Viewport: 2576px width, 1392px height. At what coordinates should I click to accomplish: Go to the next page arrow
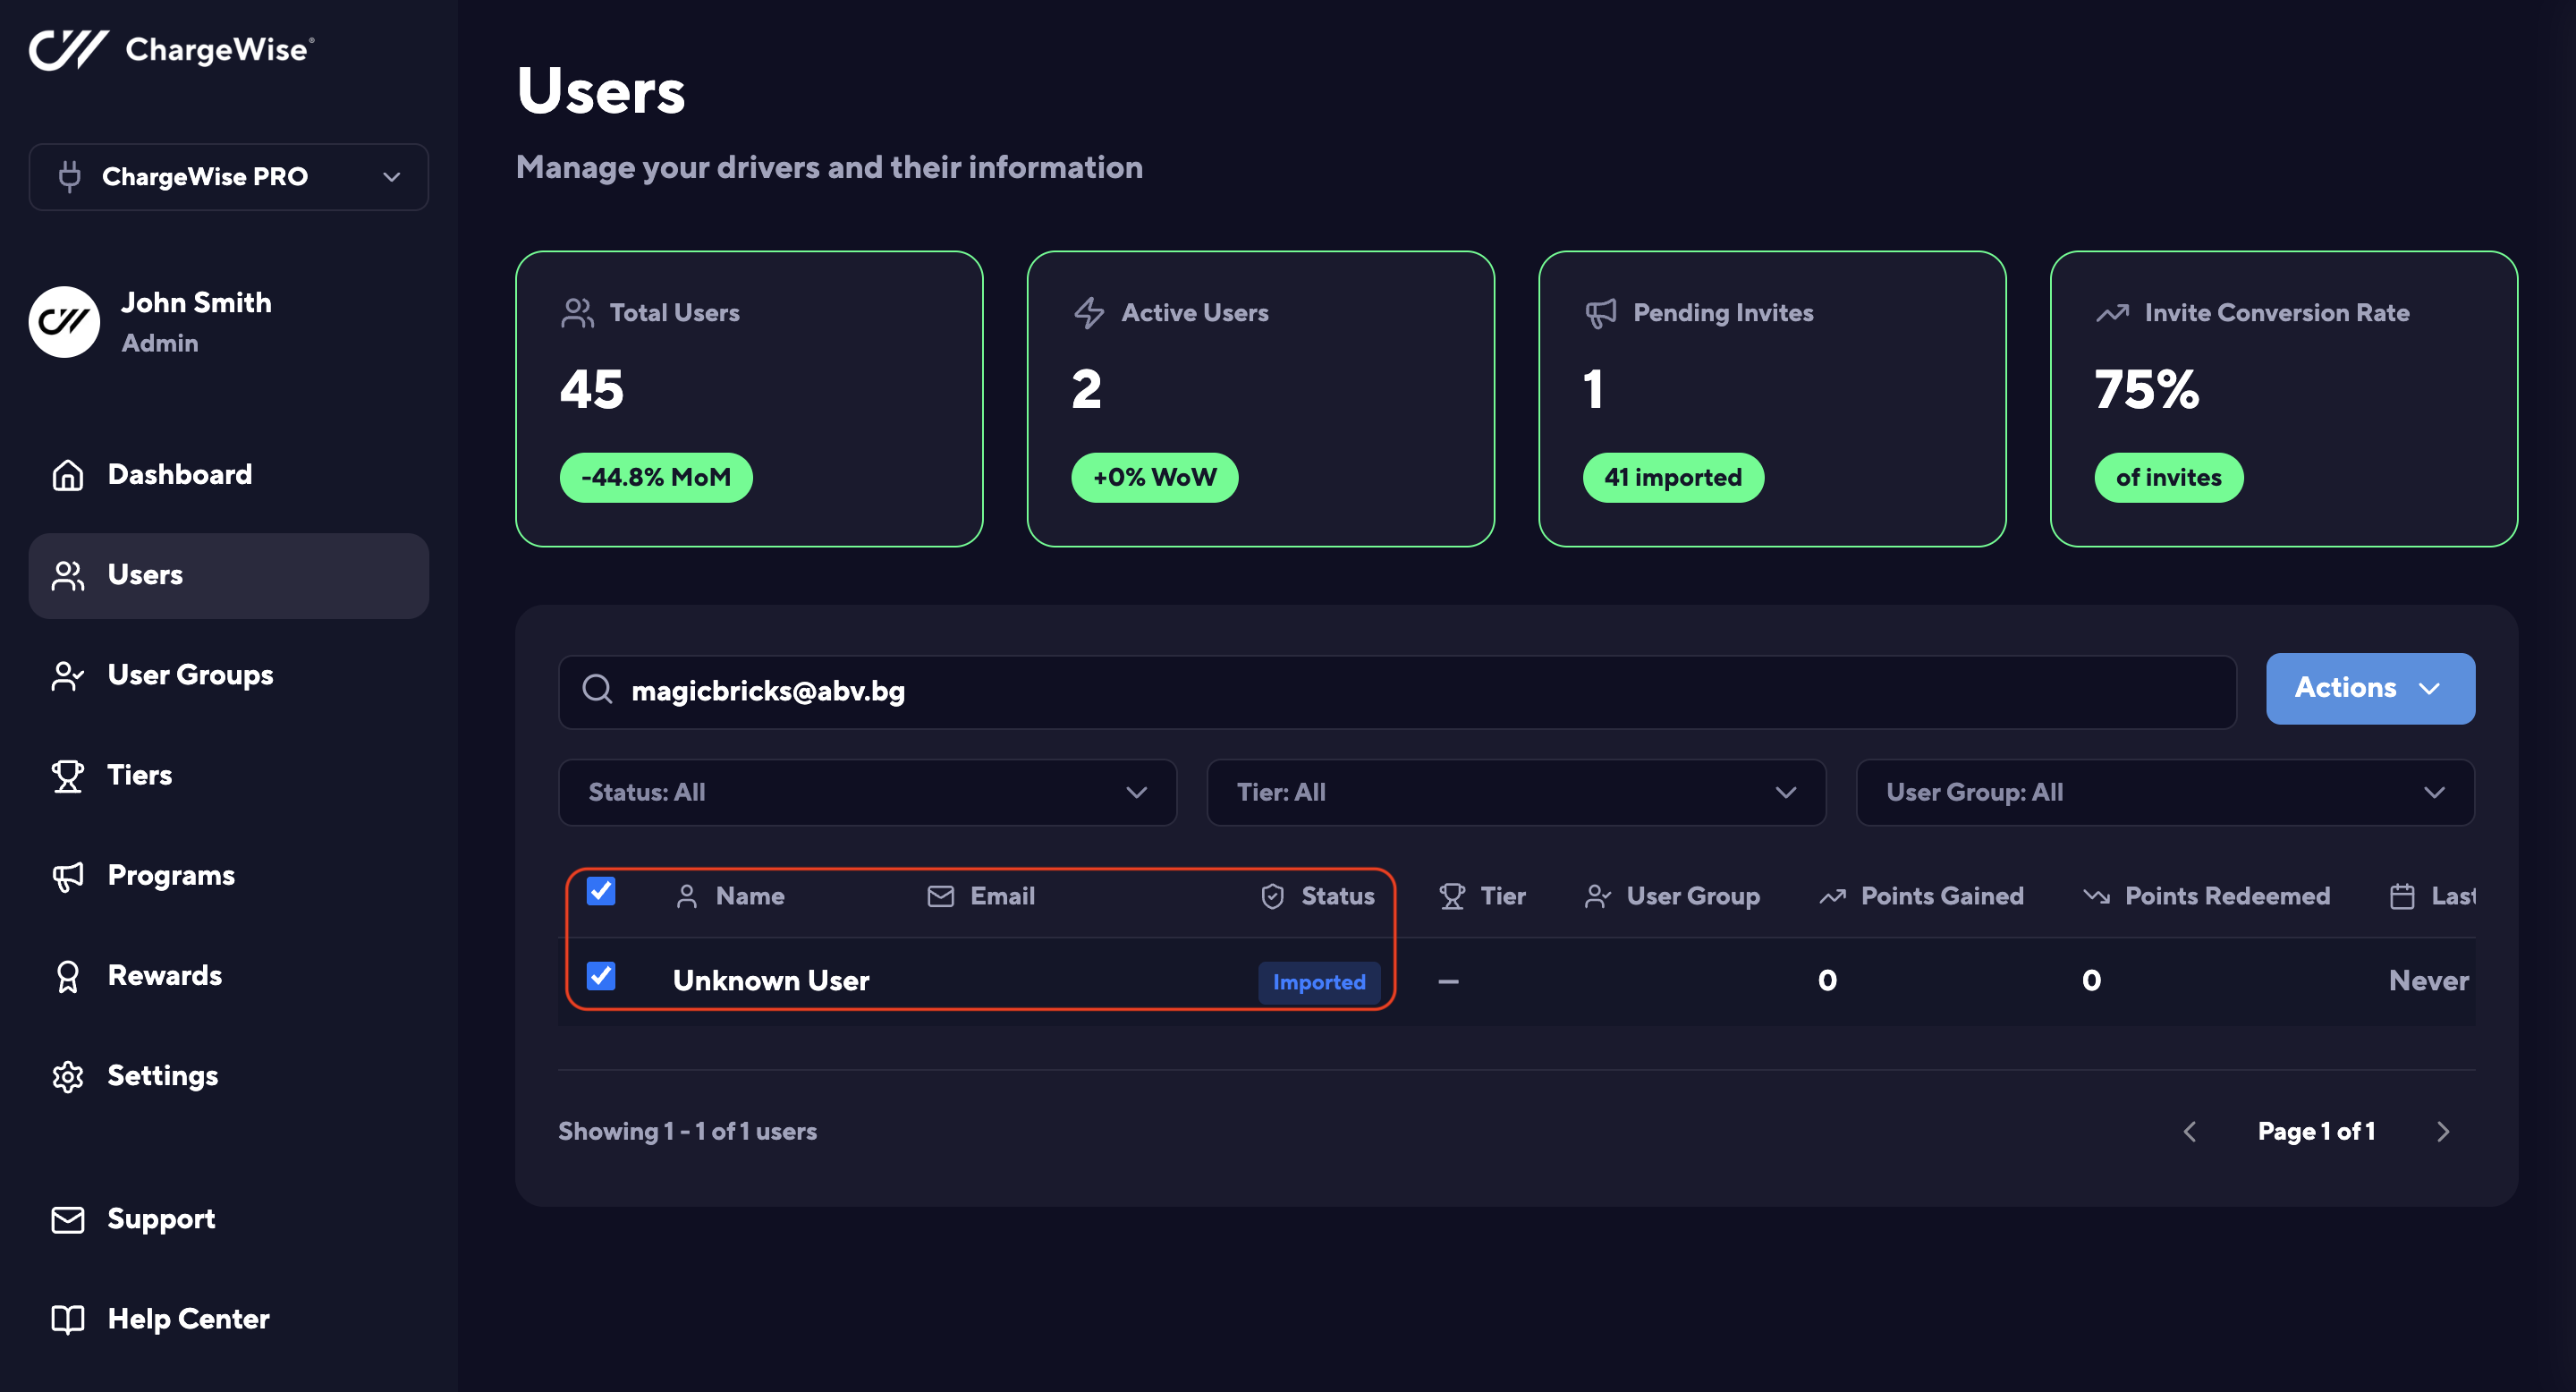(2443, 1131)
